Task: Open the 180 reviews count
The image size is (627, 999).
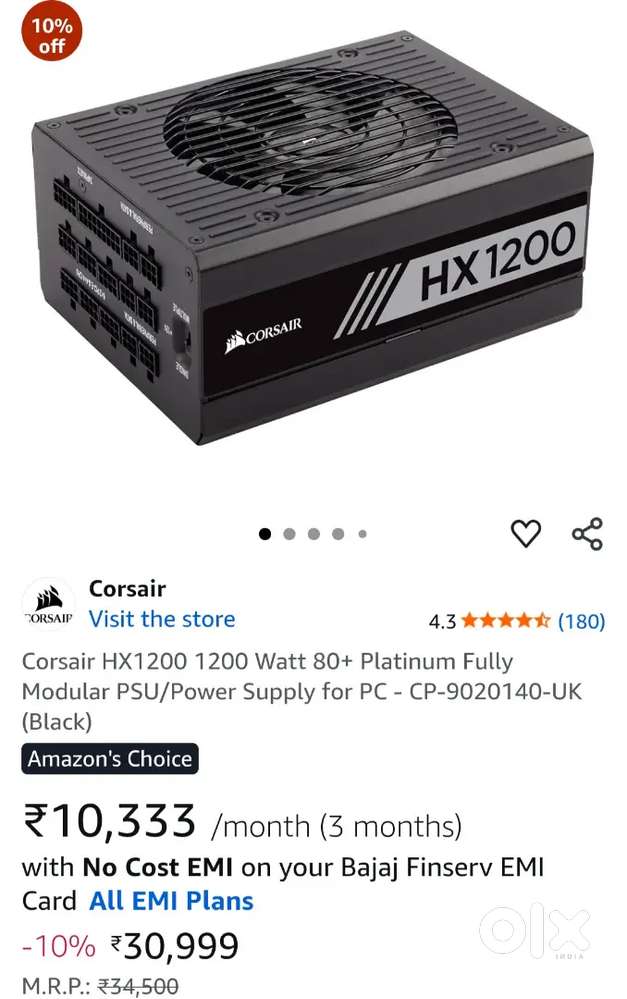Action: 581,621
